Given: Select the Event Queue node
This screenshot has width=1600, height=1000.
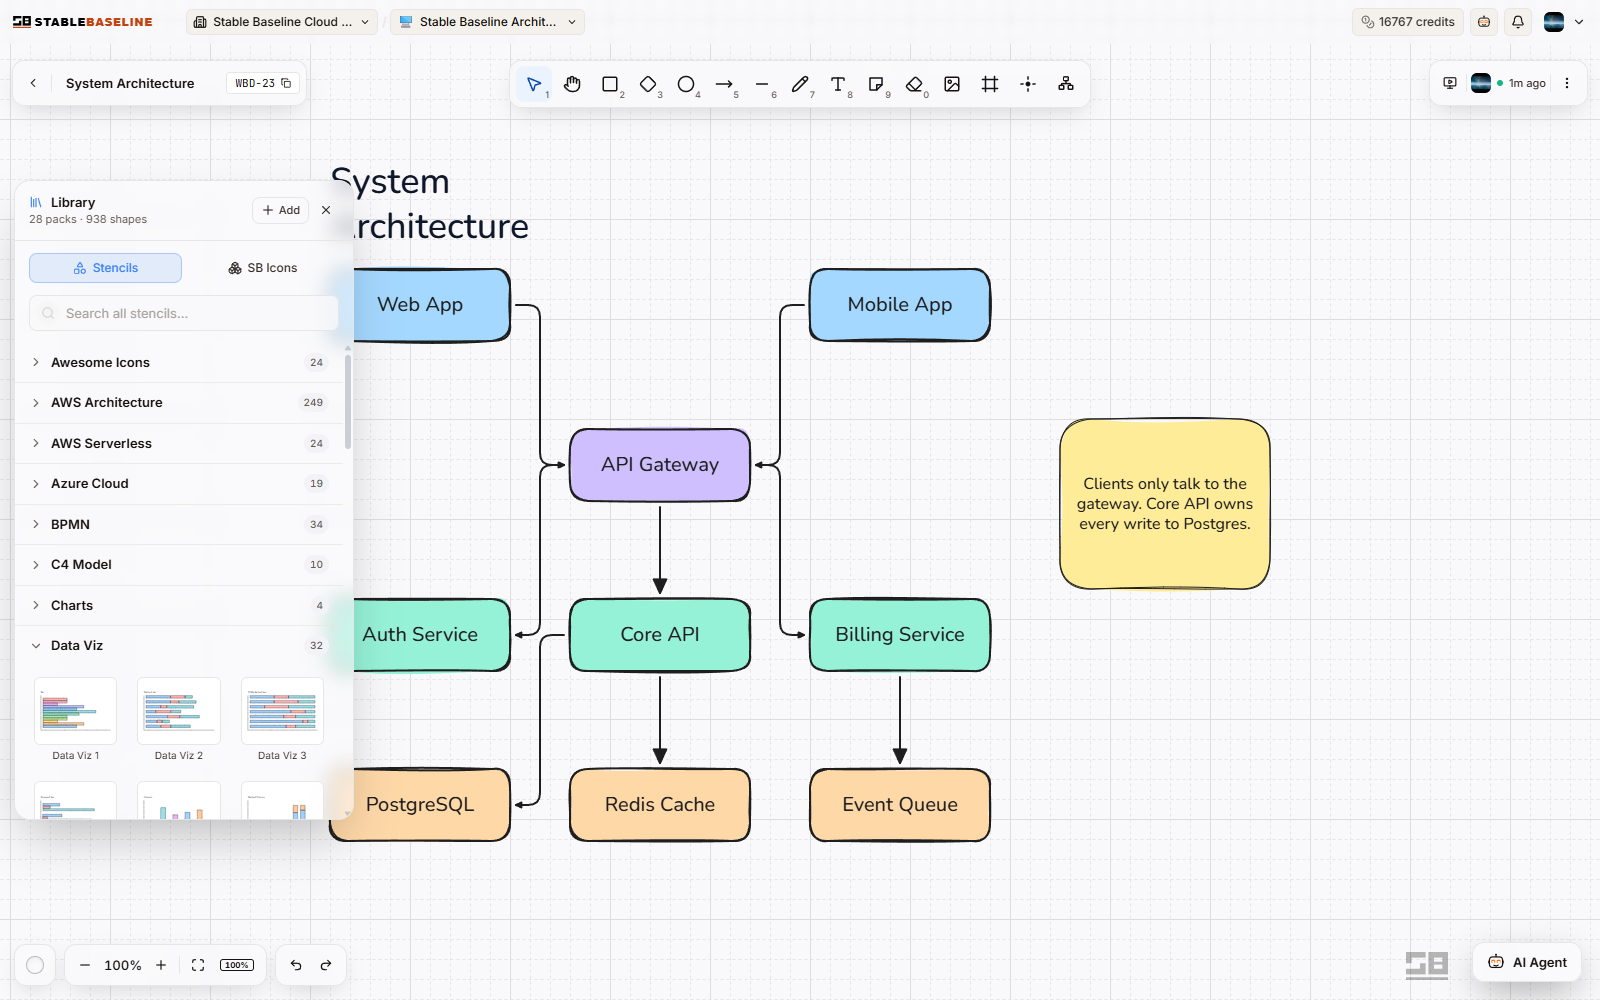Looking at the screenshot, I should click(900, 805).
